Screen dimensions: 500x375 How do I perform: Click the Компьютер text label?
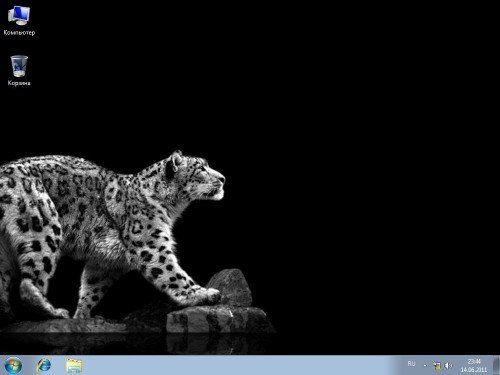pos(19,33)
